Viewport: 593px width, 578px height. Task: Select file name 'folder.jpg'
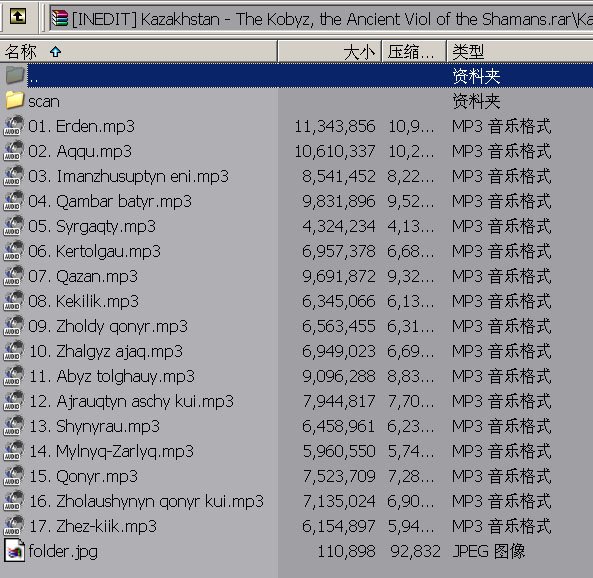(63, 551)
